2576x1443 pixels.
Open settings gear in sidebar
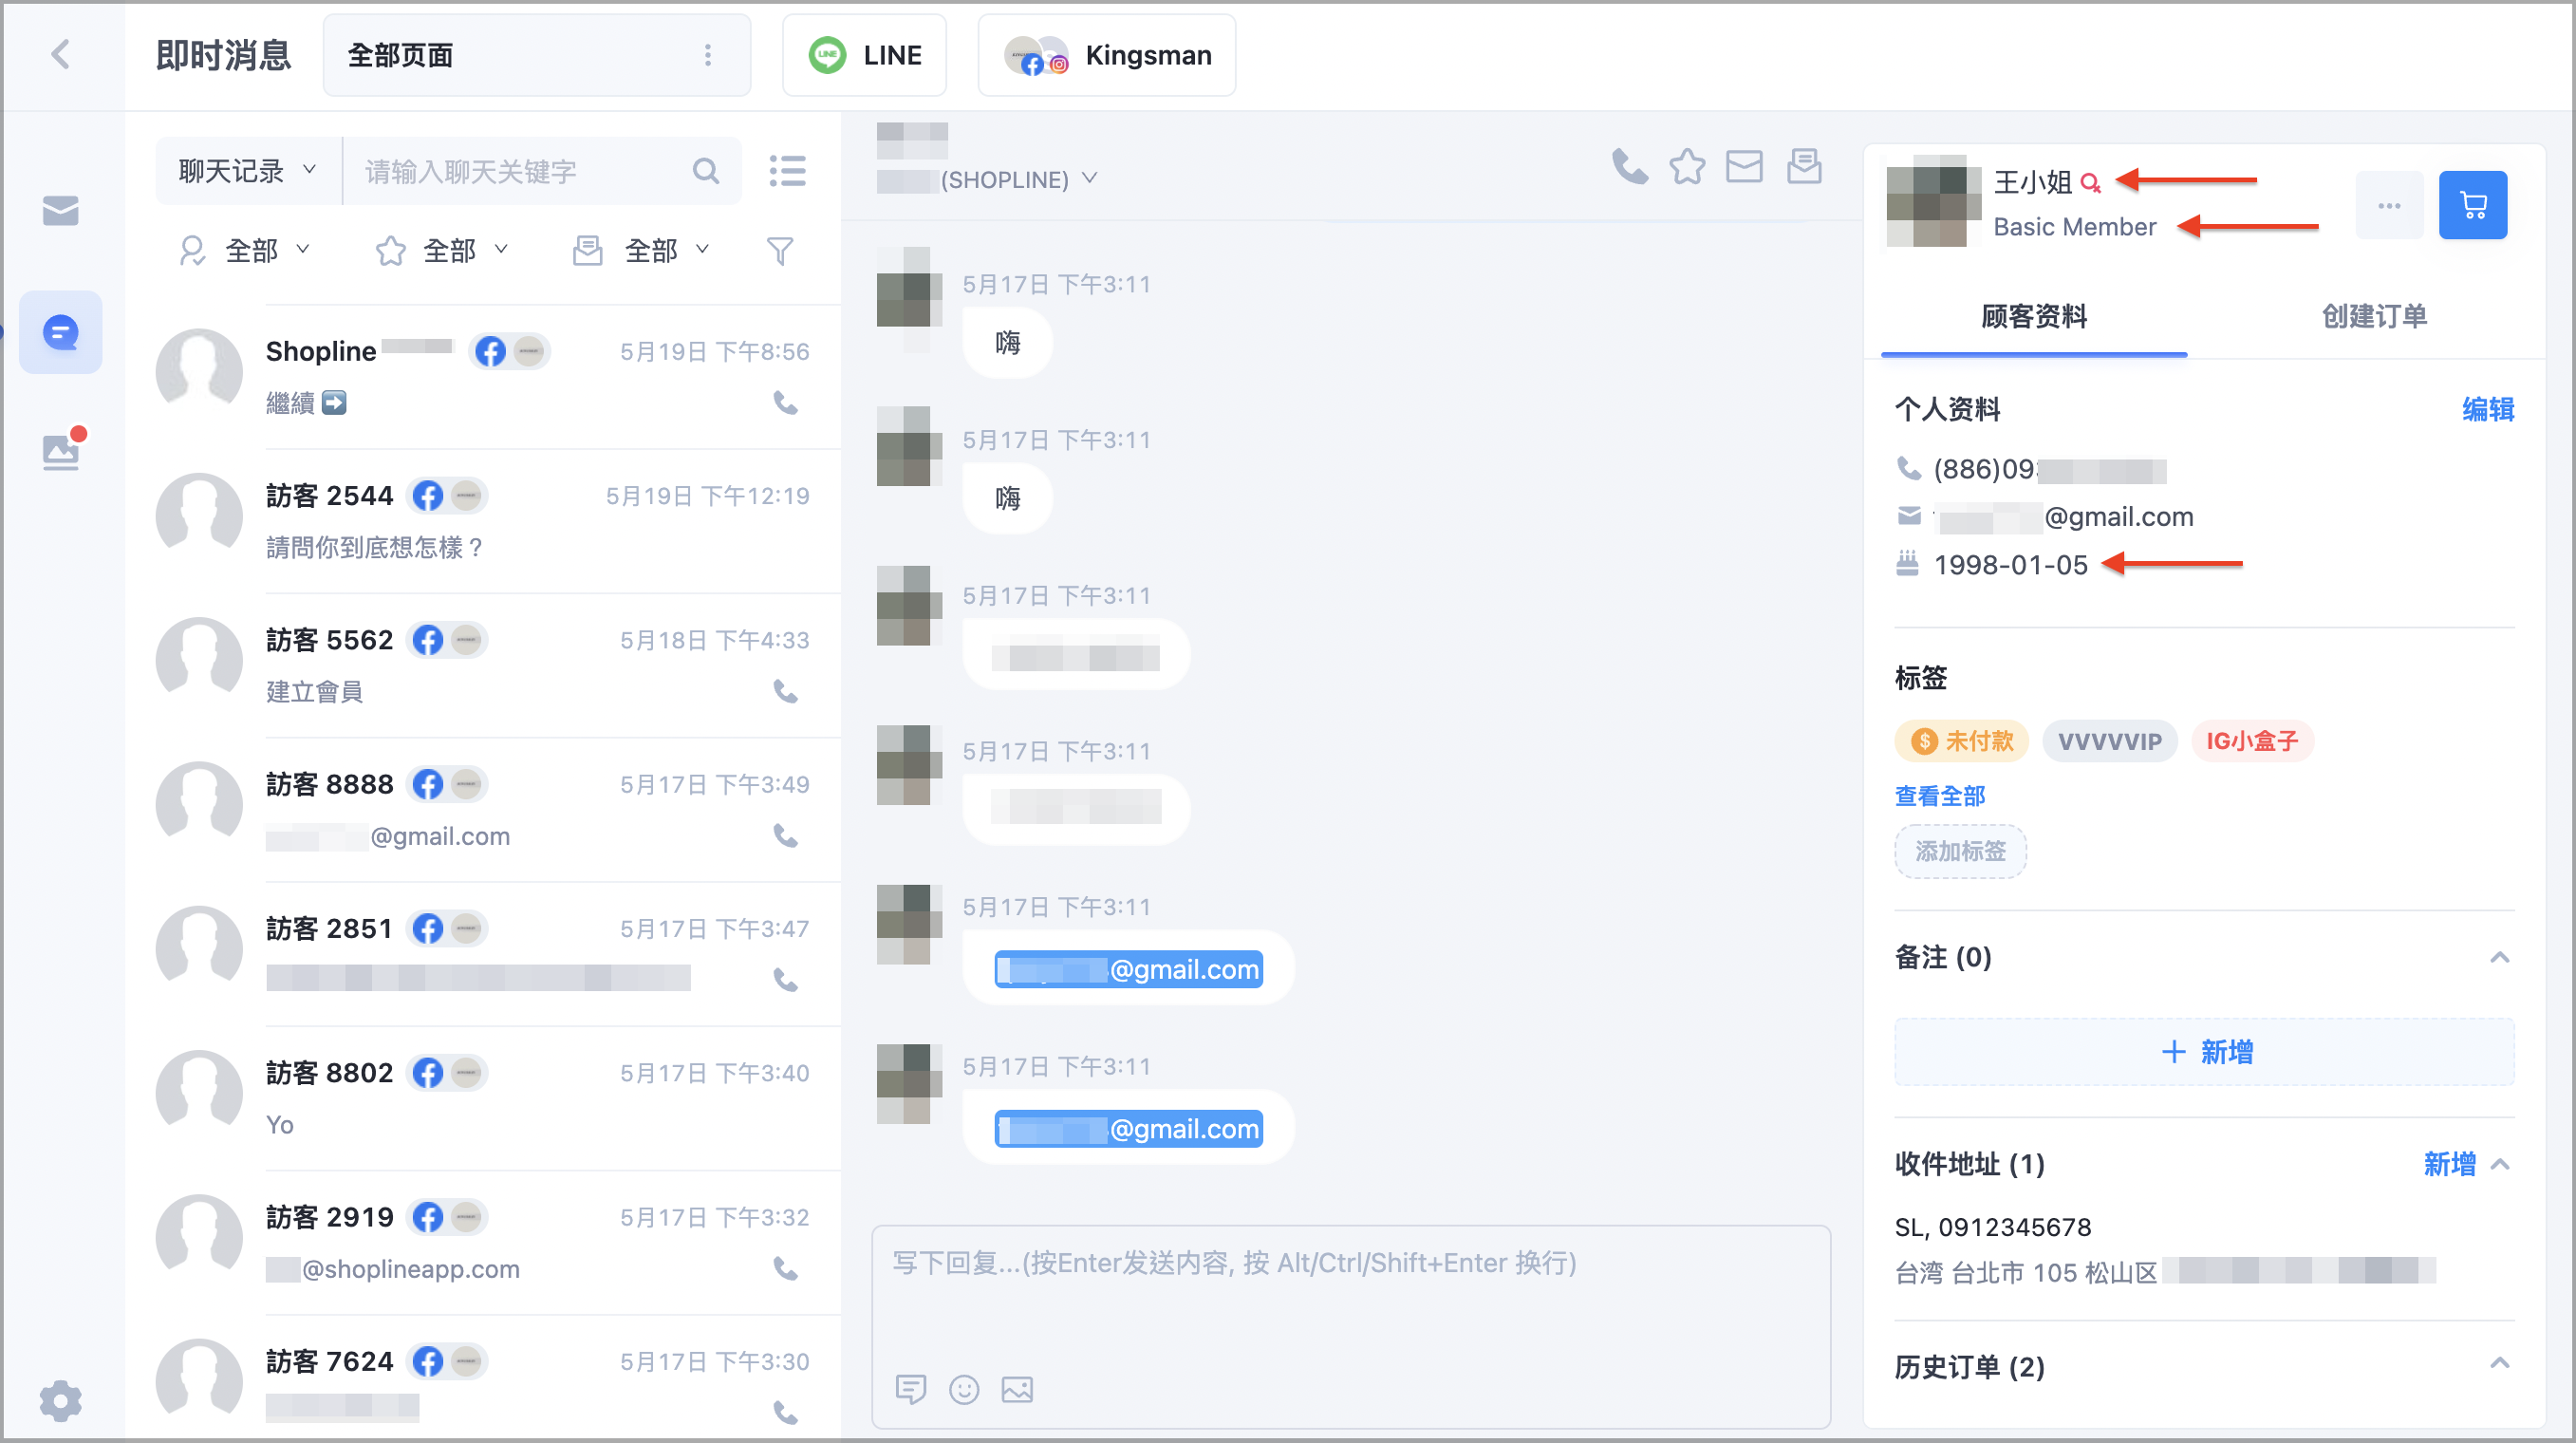click(x=61, y=1400)
